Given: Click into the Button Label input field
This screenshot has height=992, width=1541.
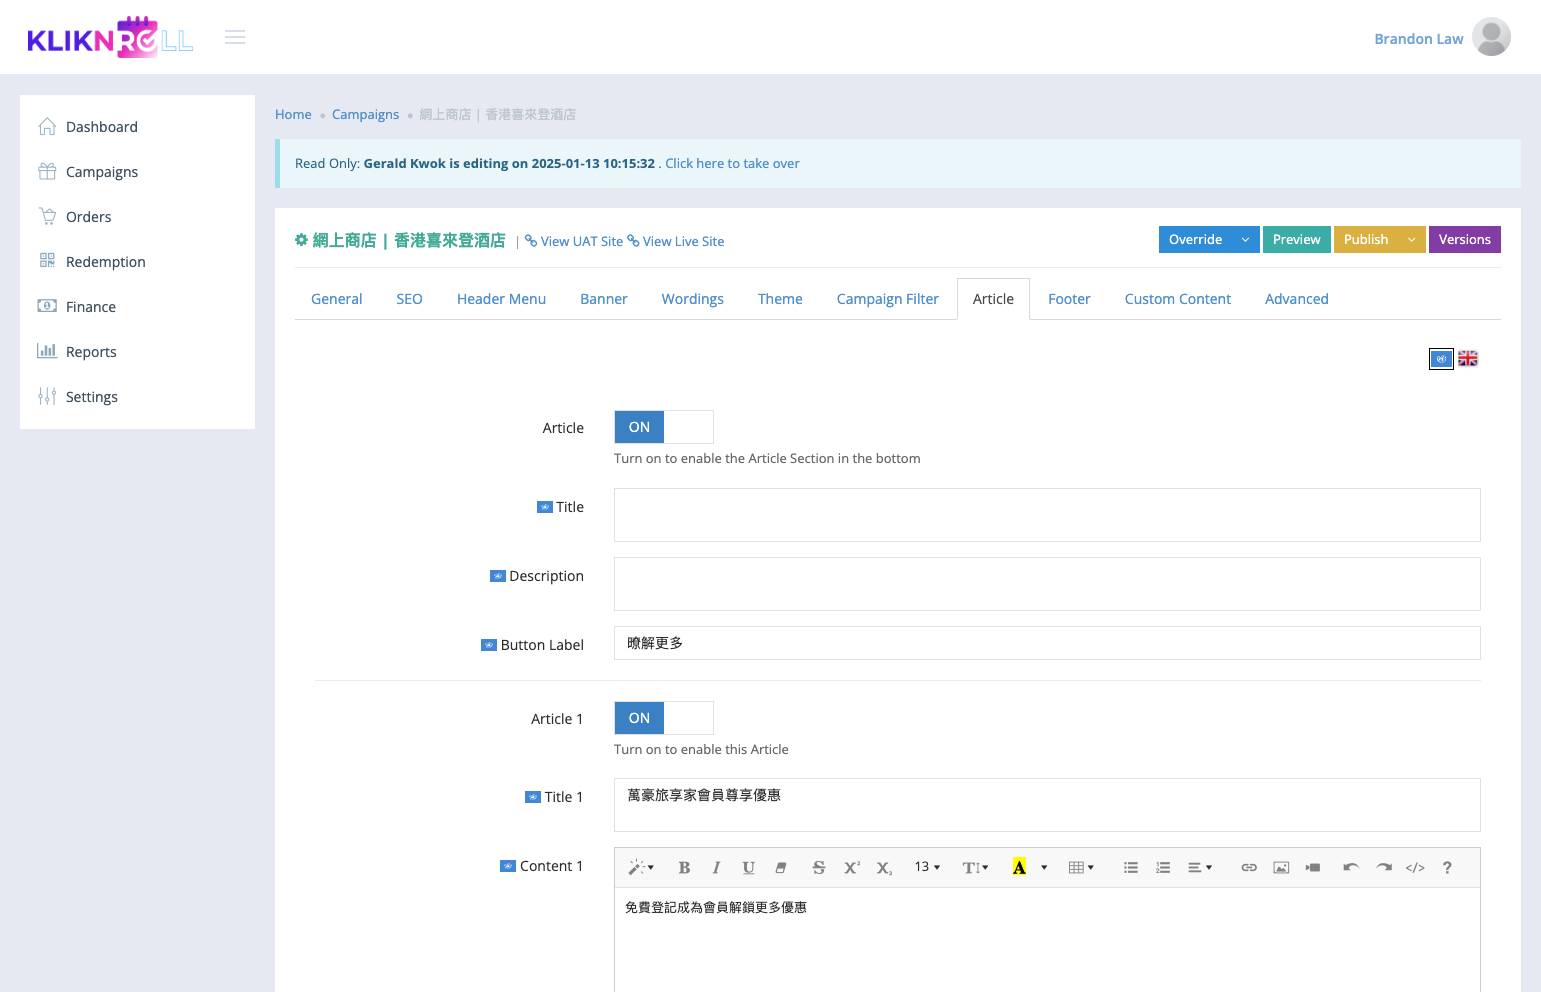Looking at the screenshot, I should tap(1047, 643).
